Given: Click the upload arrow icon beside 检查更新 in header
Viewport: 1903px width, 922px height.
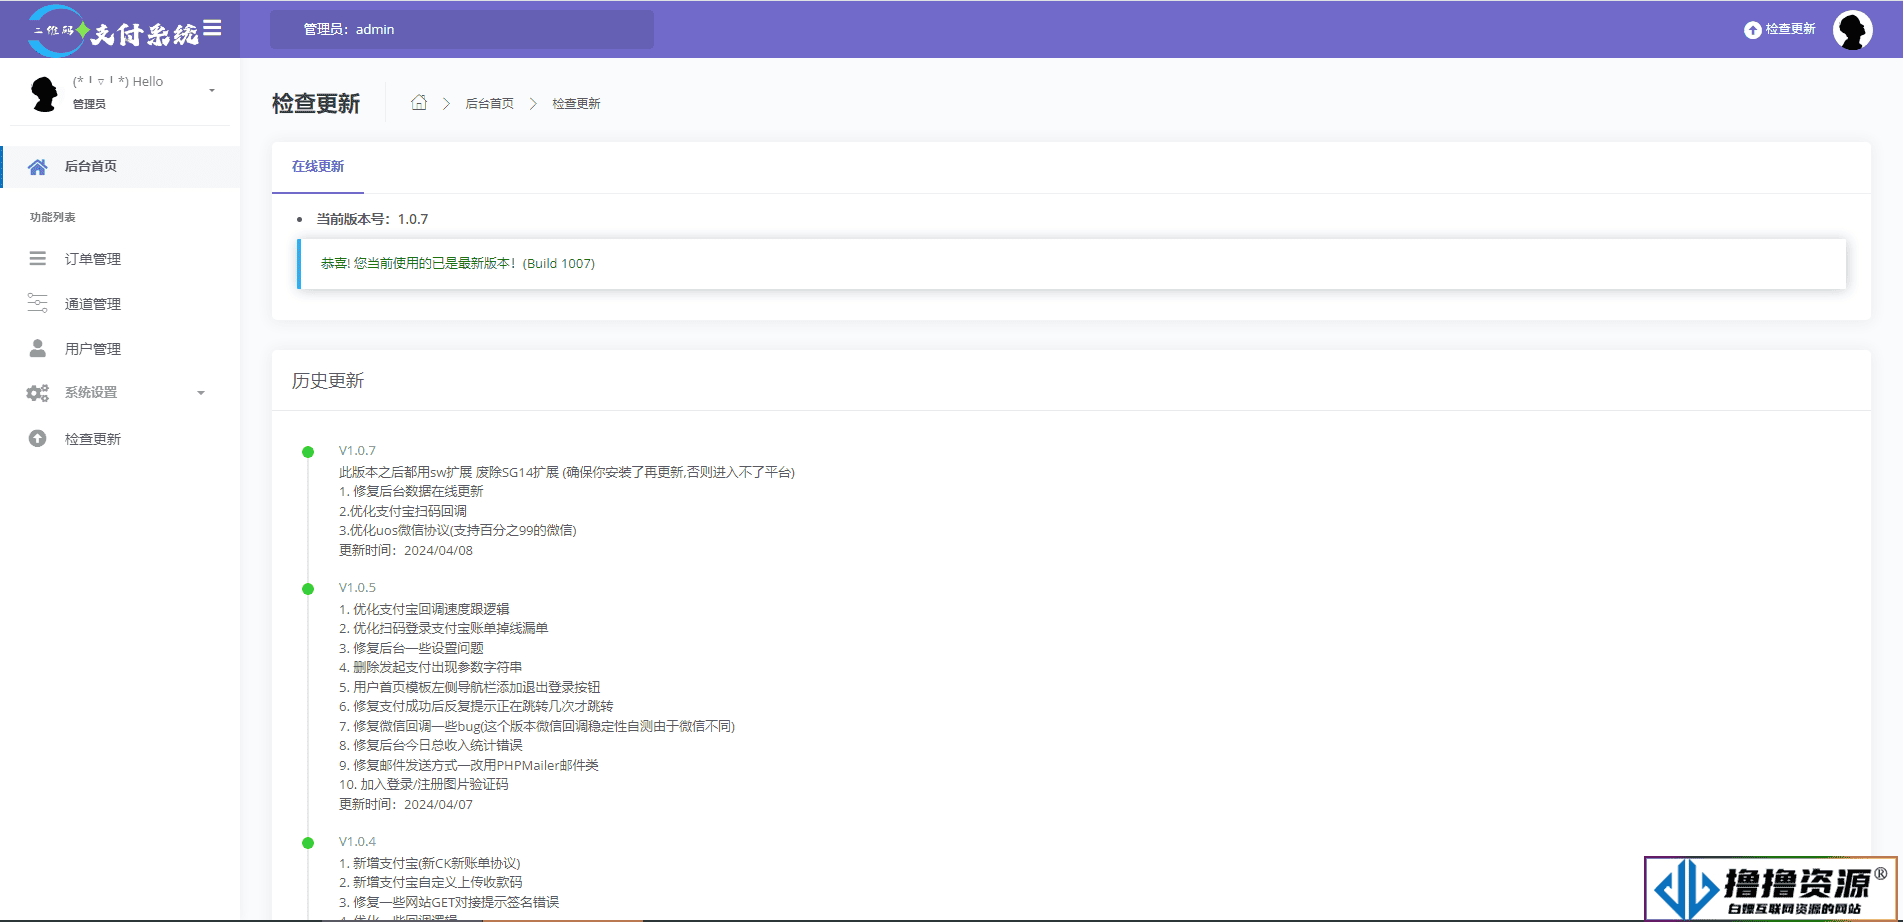Looking at the screenshot, I should (1752, 30).
